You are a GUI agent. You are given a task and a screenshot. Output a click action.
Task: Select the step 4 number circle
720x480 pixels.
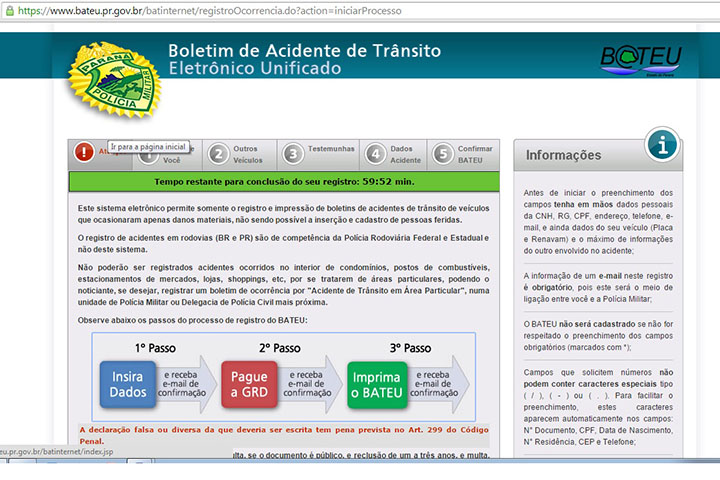pyautogui.click(x=375, y=154)
